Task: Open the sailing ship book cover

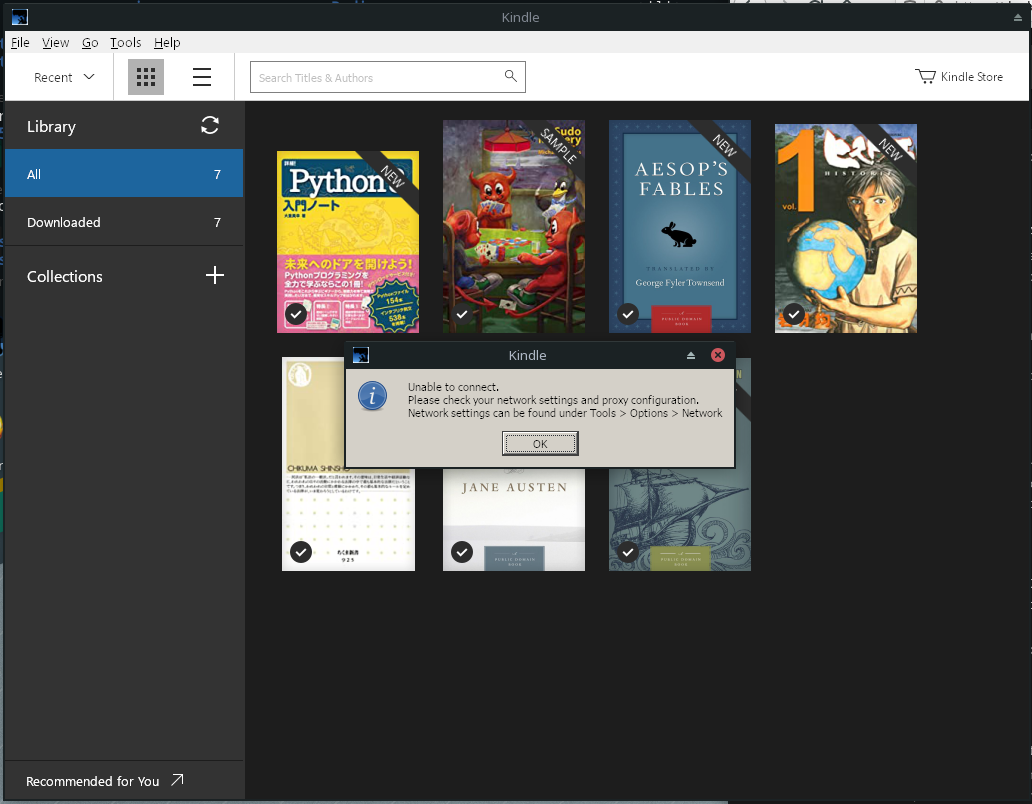Action: pyautogui.click(x=680, y=519)
